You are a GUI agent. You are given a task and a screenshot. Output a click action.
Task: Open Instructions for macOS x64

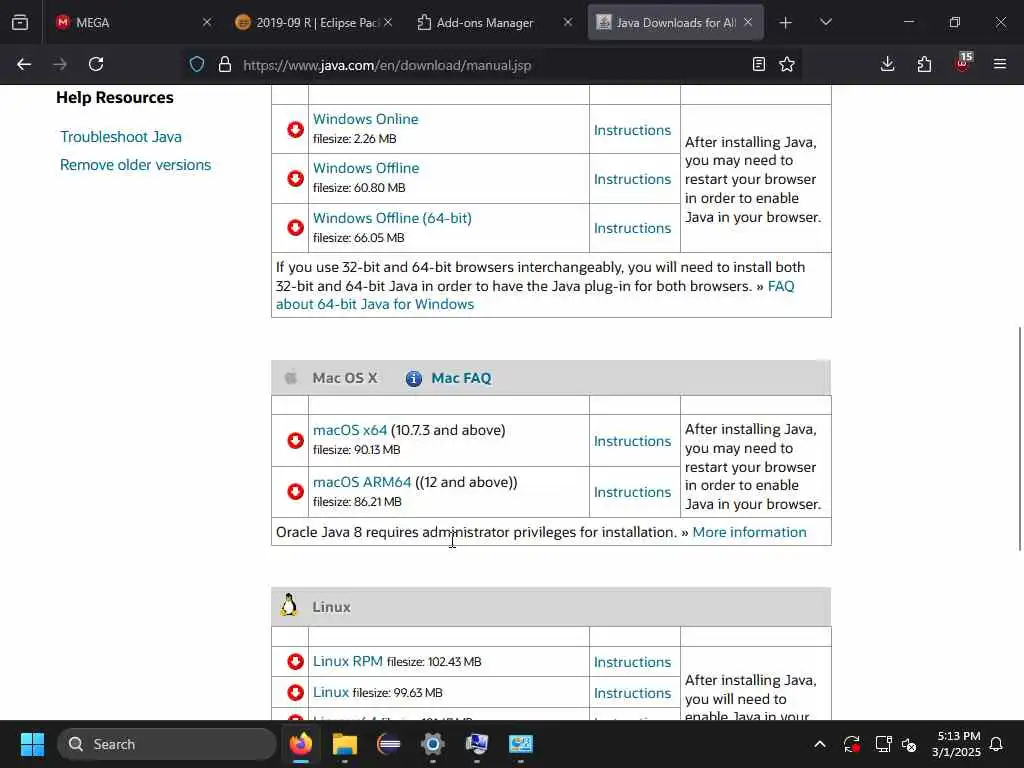pyautogui.click(x=632, y=441)
